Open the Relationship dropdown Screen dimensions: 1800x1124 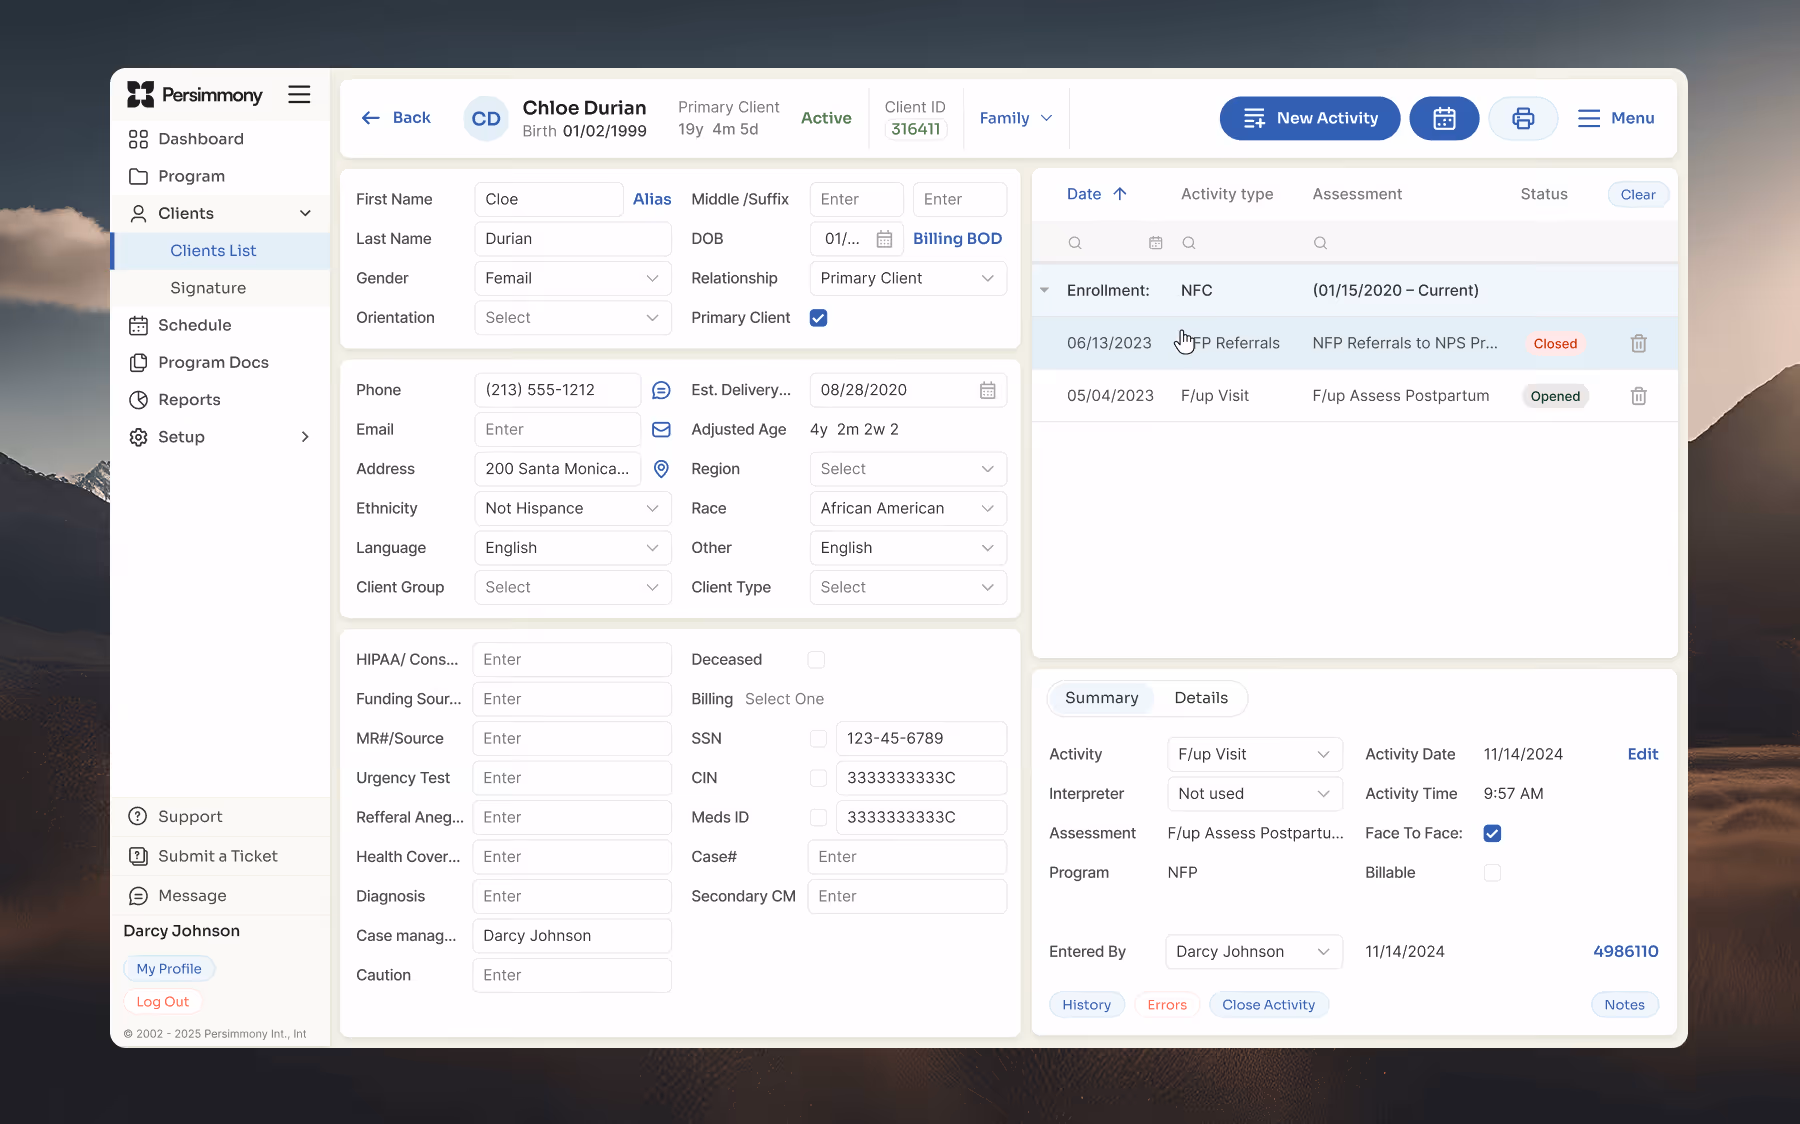pos(908,278)
